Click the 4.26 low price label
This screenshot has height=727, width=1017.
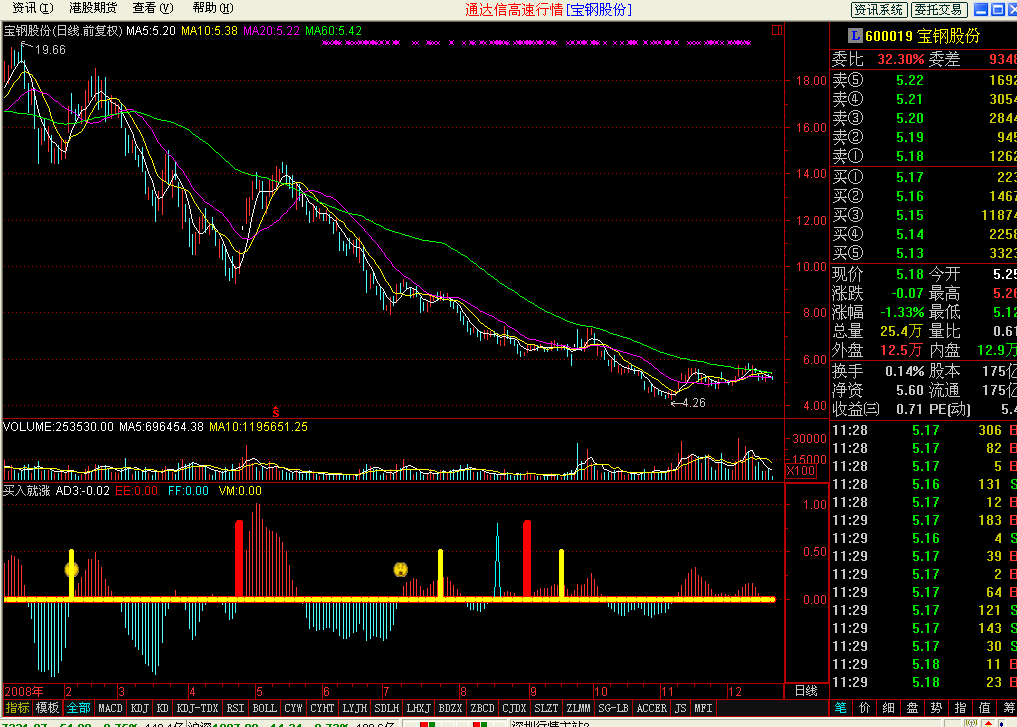[694, 403]
